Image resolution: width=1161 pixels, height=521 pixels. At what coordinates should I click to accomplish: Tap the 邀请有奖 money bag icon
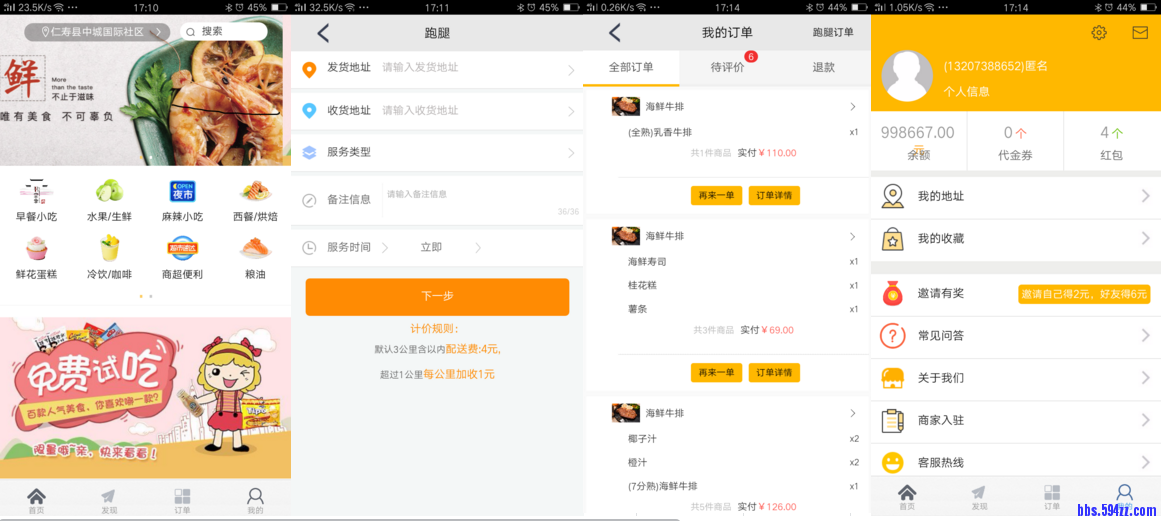point(893,293)
